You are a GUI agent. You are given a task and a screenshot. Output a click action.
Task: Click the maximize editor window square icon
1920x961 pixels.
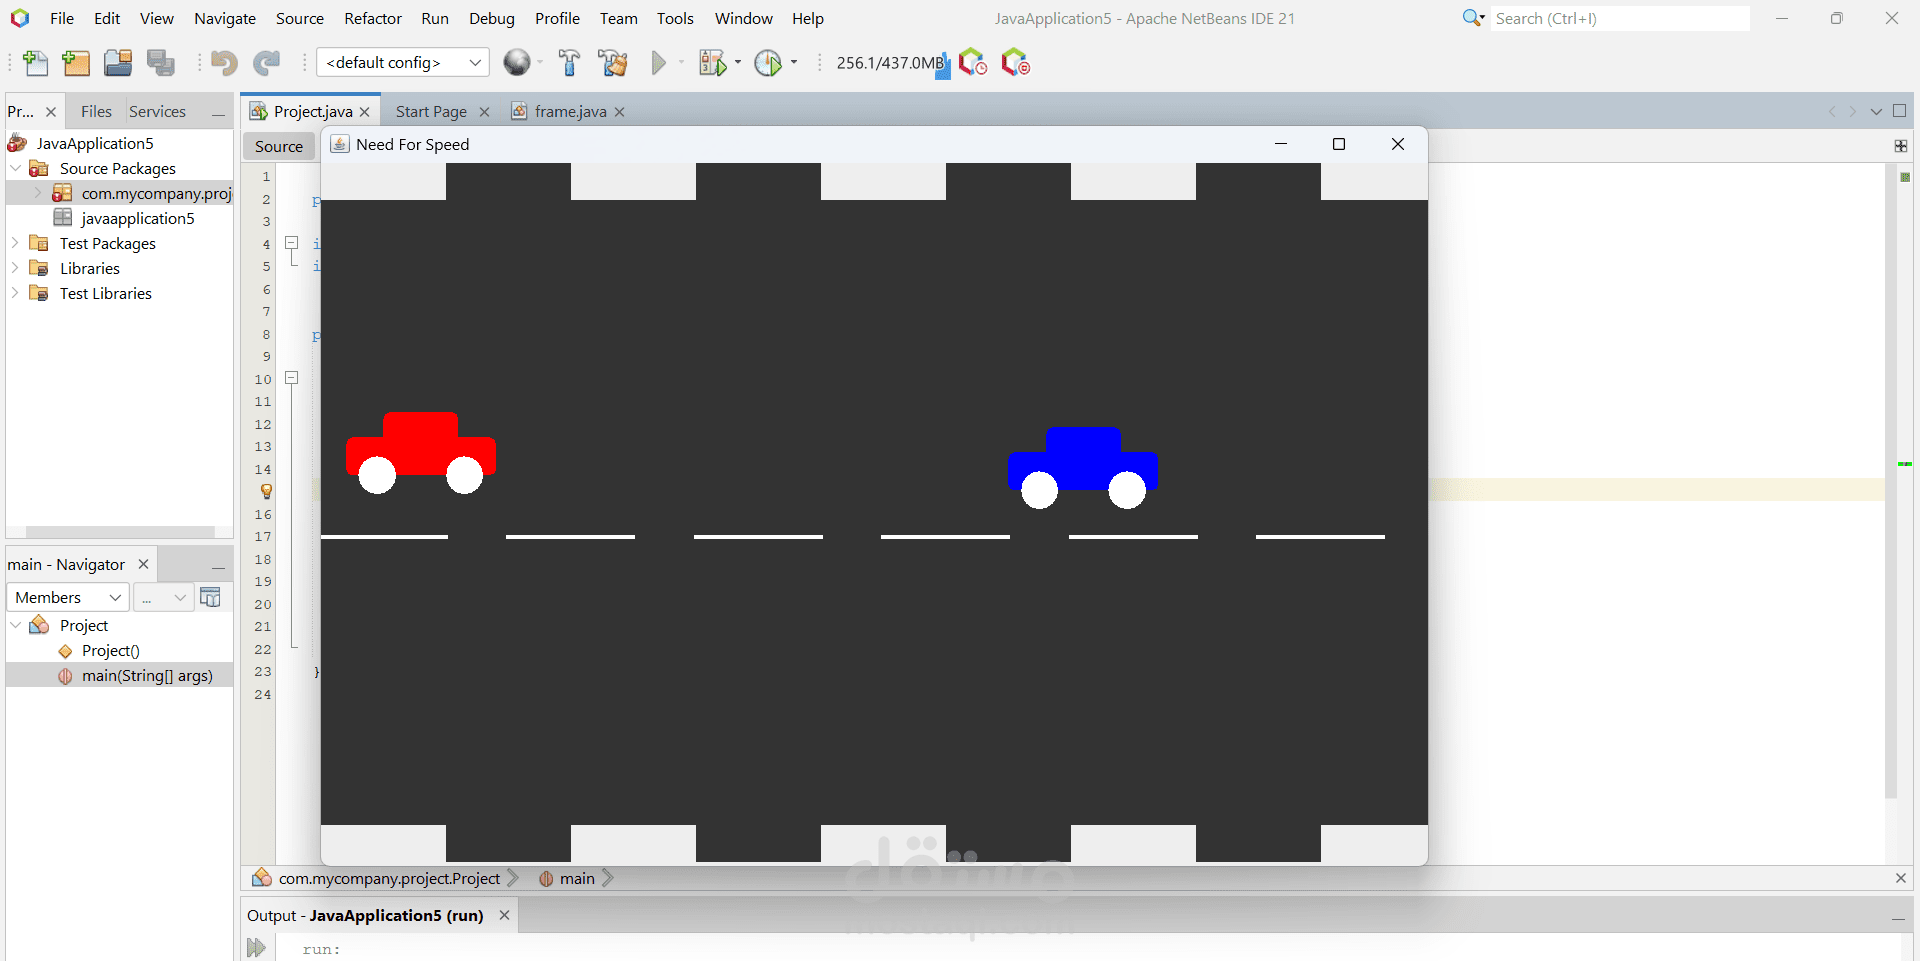(1900, 111)
